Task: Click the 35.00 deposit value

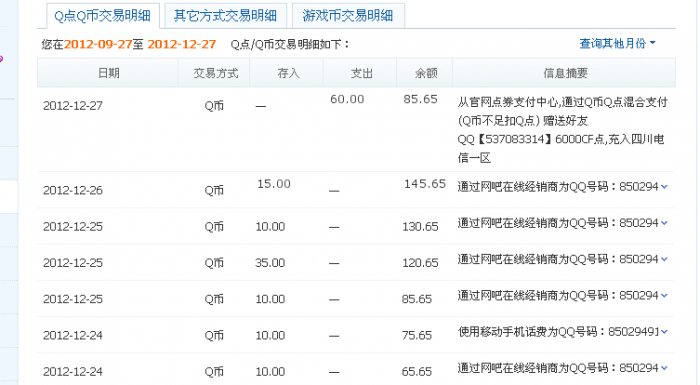Action: [270, 263]
